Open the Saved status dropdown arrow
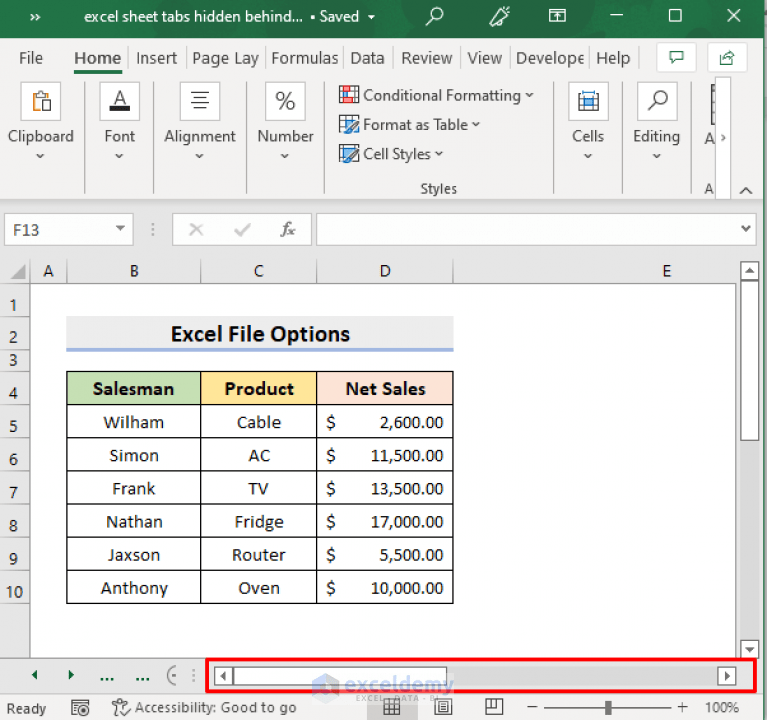The height and width of the screenshot is (720, 767). click(x=372, y=17)
